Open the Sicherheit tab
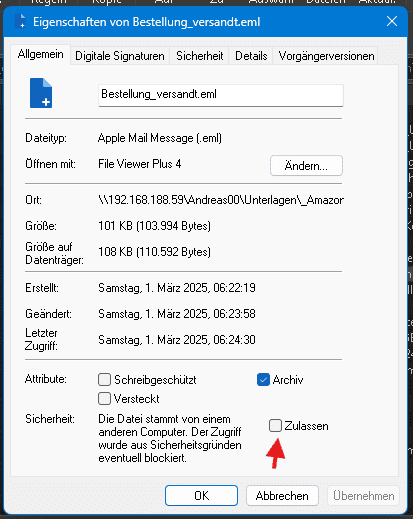 point(200,56)
